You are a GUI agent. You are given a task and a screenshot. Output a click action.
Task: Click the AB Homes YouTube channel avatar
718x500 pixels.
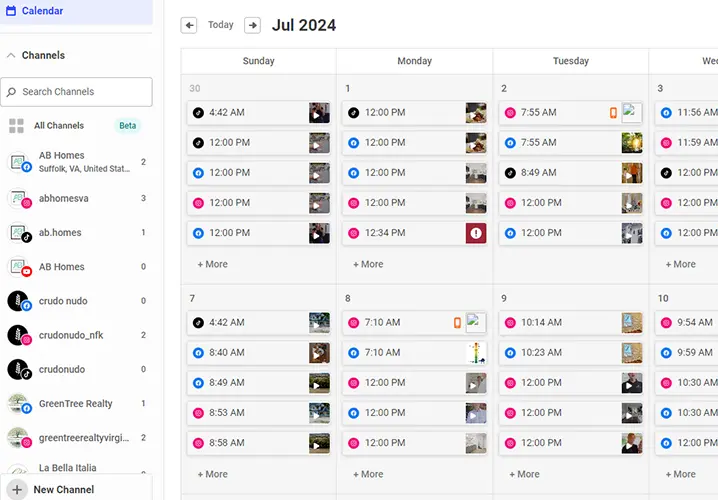tap(20, 266)
